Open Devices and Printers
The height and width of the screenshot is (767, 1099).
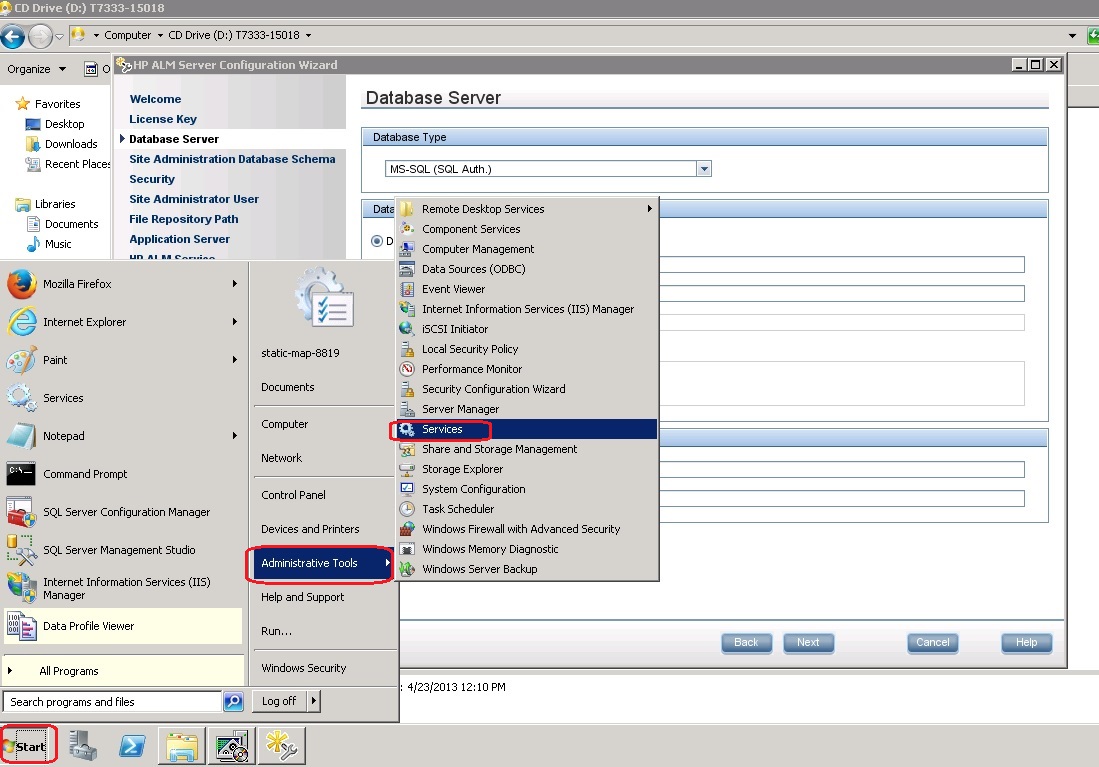point(310,529)
